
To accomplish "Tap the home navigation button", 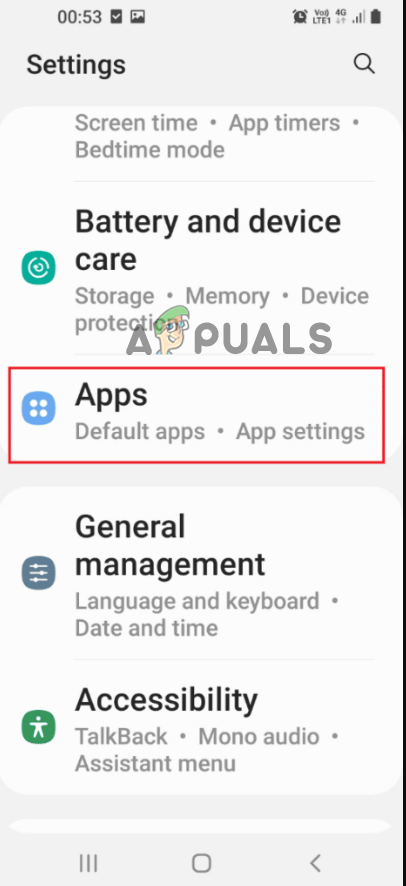I will [202, 863].
